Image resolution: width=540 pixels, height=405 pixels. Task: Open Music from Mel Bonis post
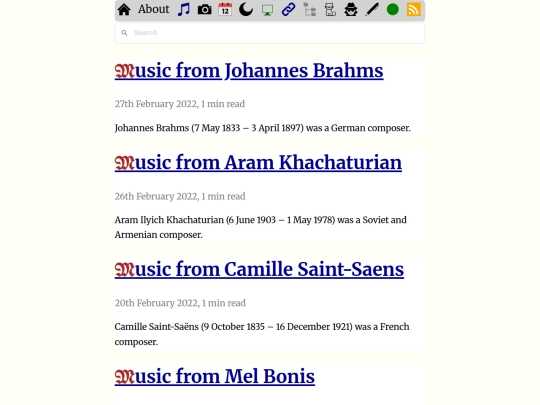[x=215, y=376]
